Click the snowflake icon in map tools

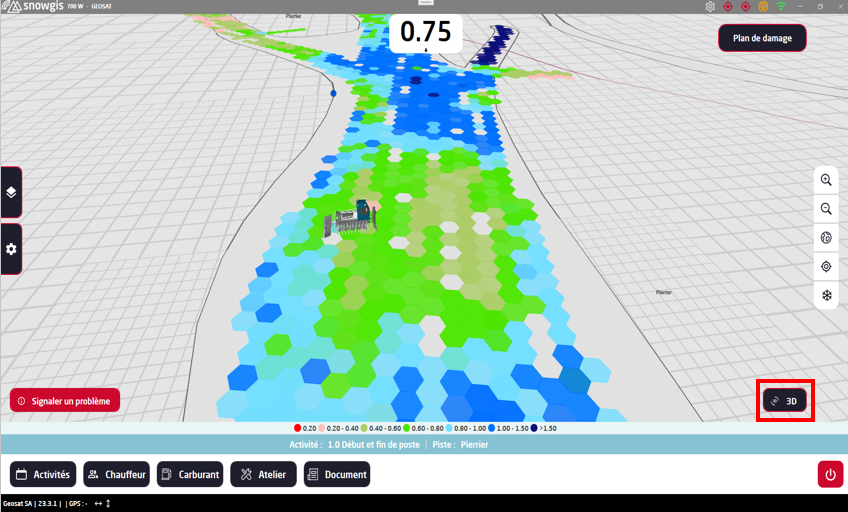click(x=826, y=296)
